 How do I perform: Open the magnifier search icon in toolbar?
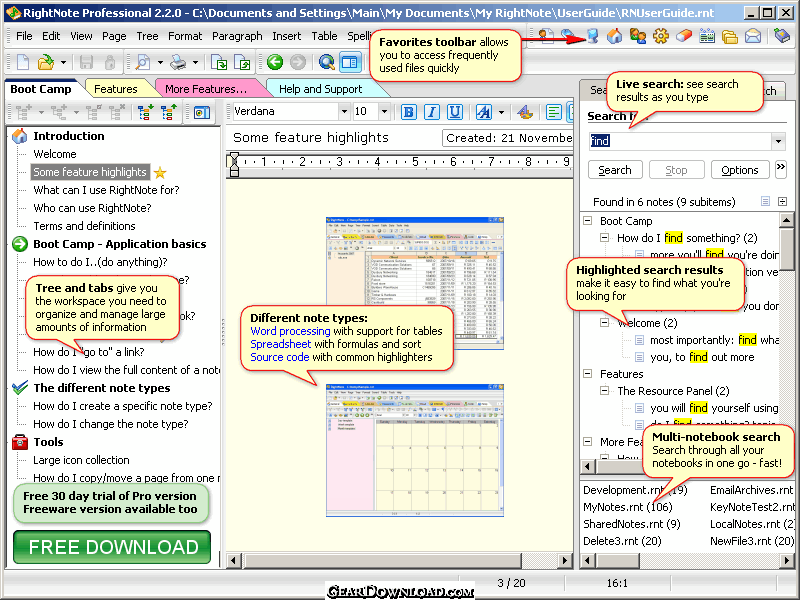327,62
